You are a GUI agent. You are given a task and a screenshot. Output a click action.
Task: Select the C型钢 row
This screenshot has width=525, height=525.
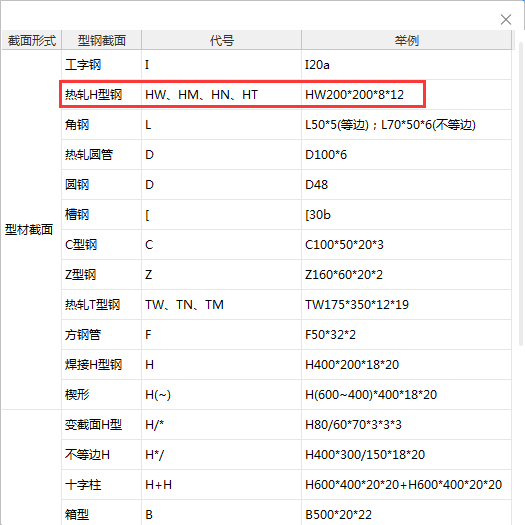coord(286,245)
